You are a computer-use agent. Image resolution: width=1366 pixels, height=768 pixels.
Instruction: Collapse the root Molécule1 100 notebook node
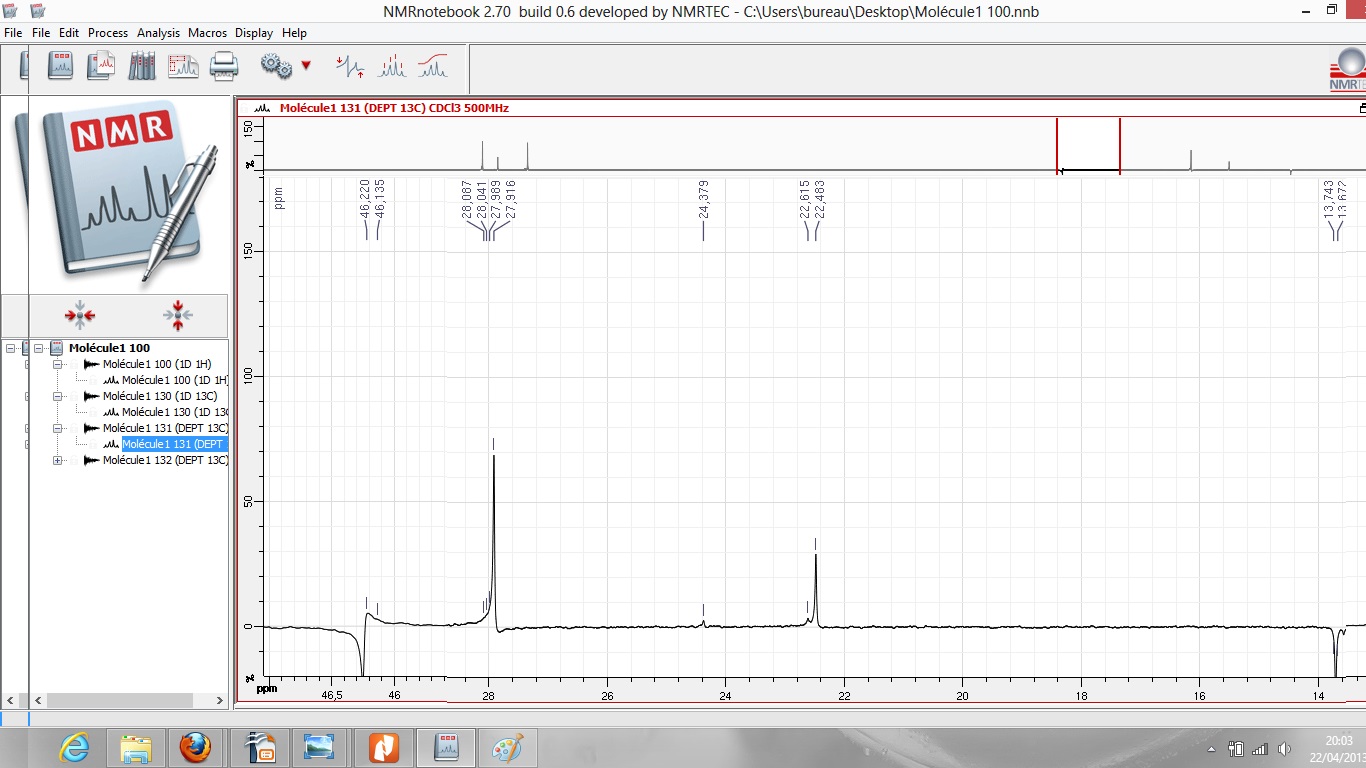coord(39,348)
